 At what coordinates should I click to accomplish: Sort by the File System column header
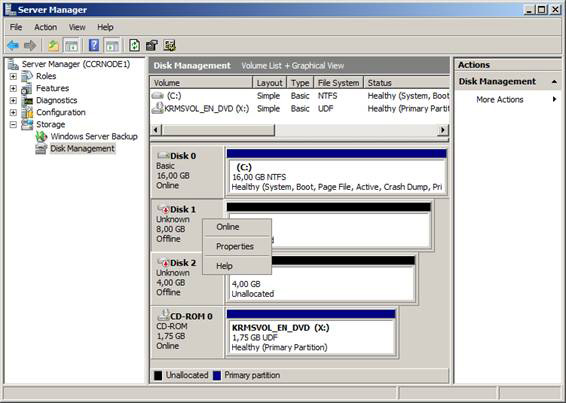pos(339,83)
